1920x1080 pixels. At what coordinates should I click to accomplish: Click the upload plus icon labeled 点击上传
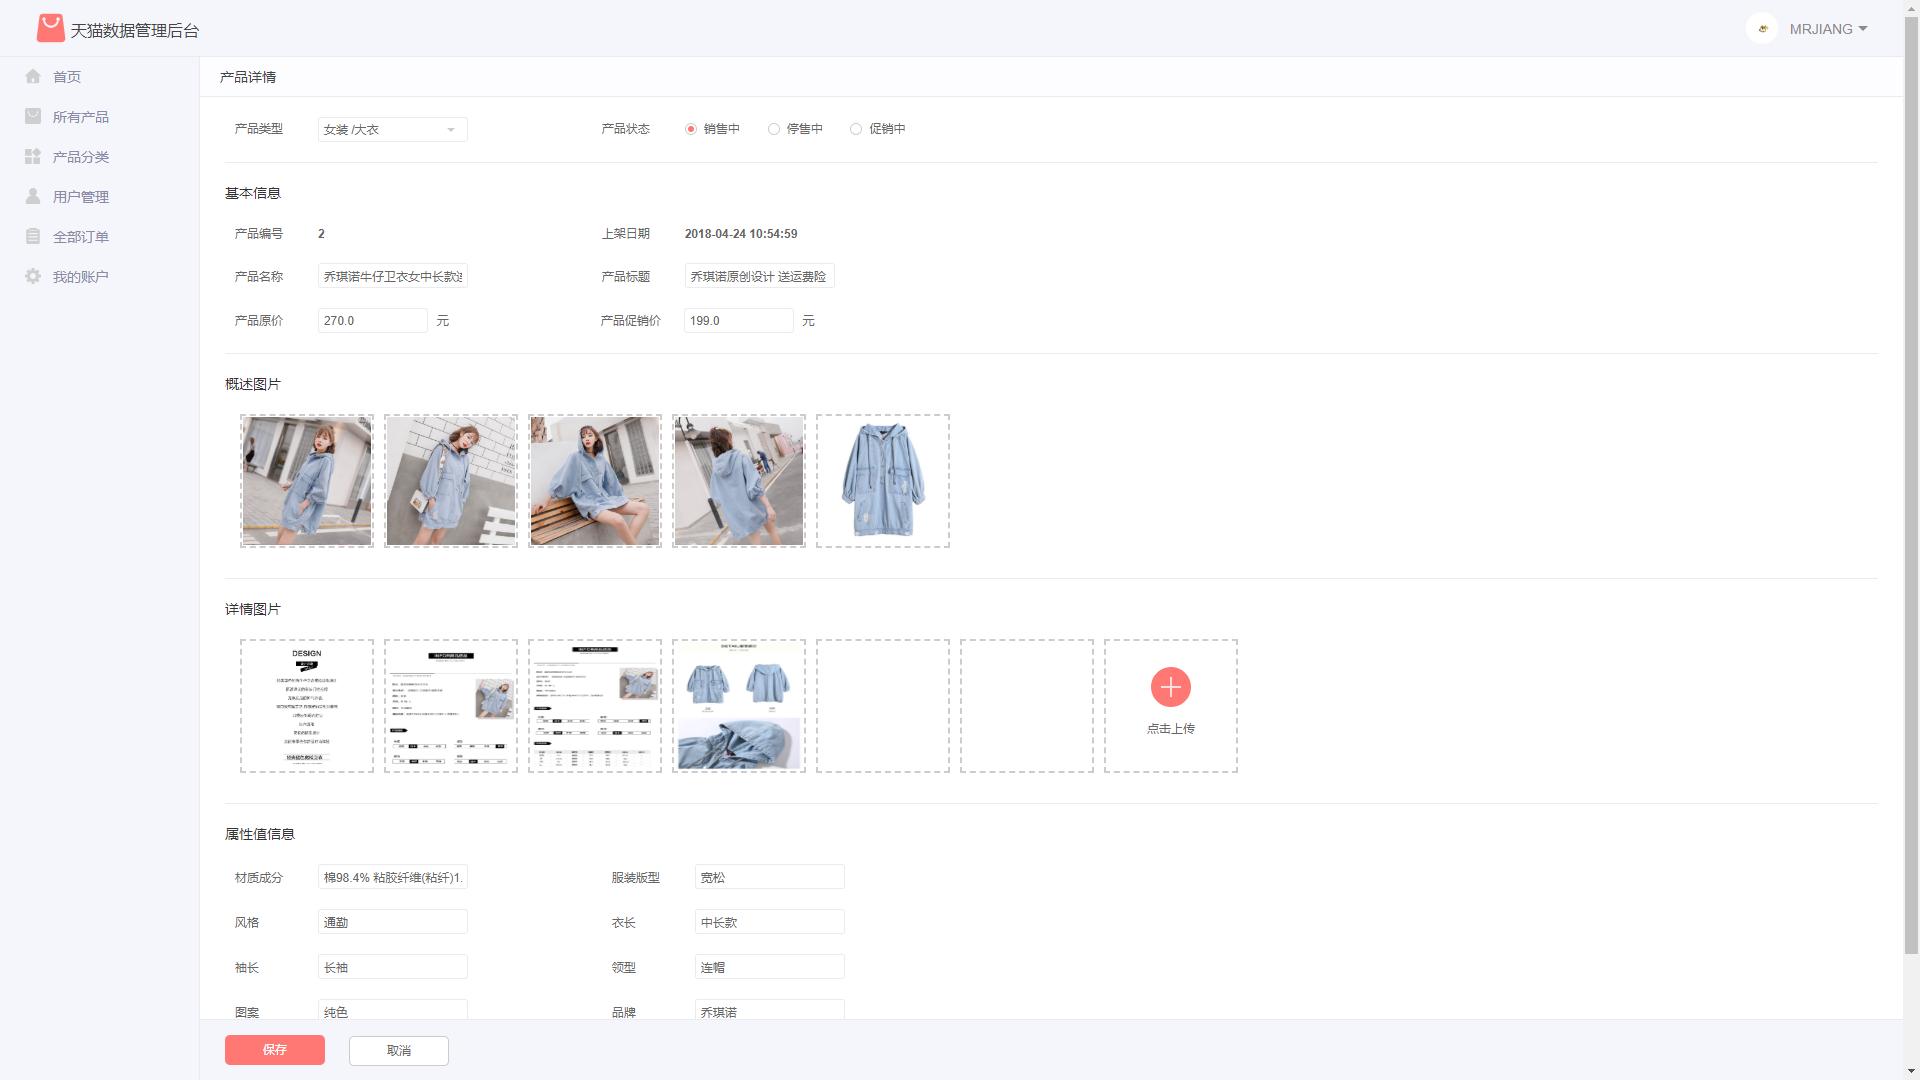click(1170, 687)
